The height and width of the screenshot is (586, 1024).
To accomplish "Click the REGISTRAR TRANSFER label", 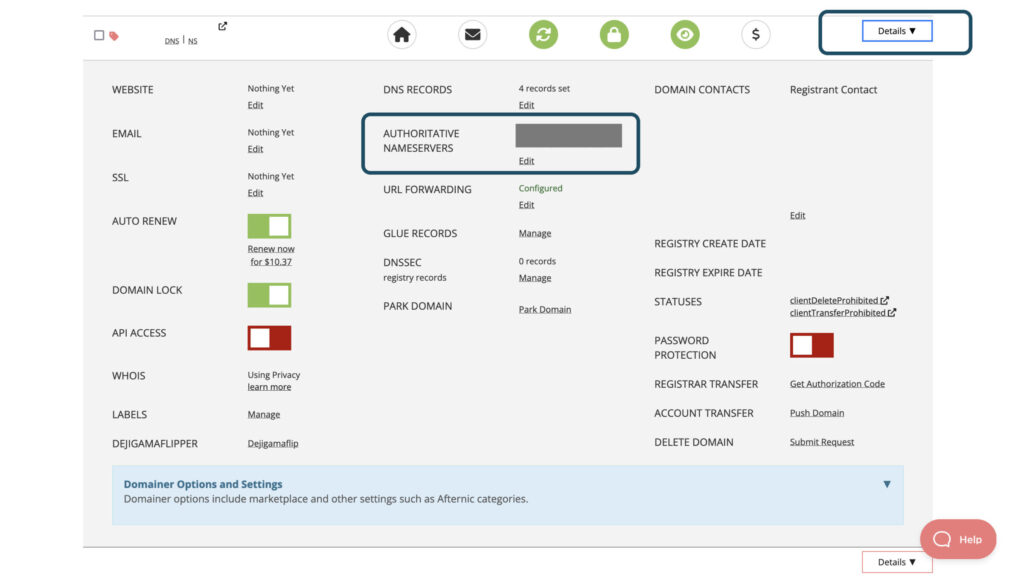I will [x=706, y=384].
